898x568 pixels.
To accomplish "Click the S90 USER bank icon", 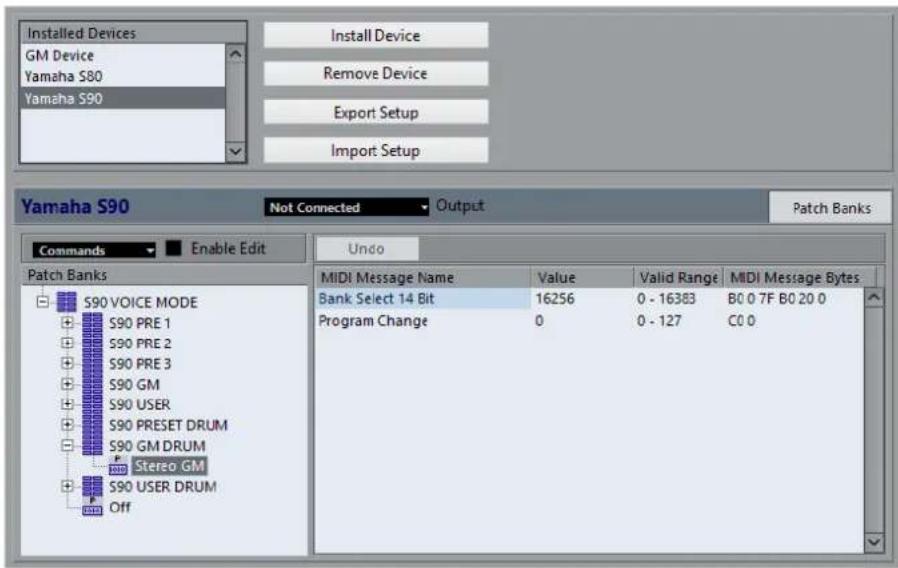I will 92,404.
